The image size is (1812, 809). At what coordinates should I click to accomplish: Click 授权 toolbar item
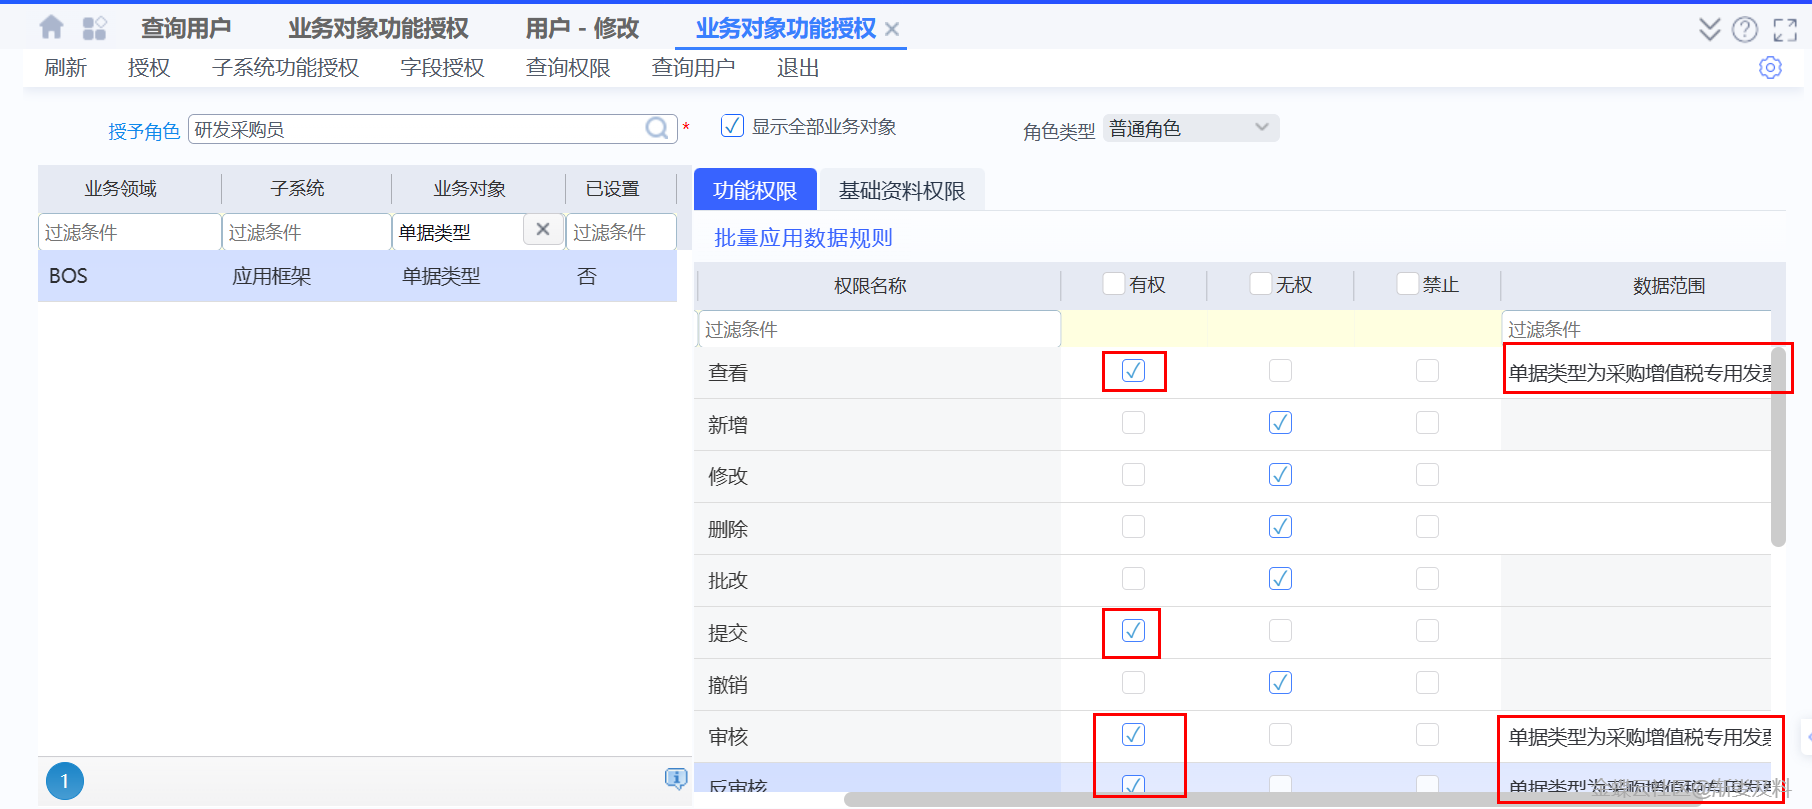point(149,68)
